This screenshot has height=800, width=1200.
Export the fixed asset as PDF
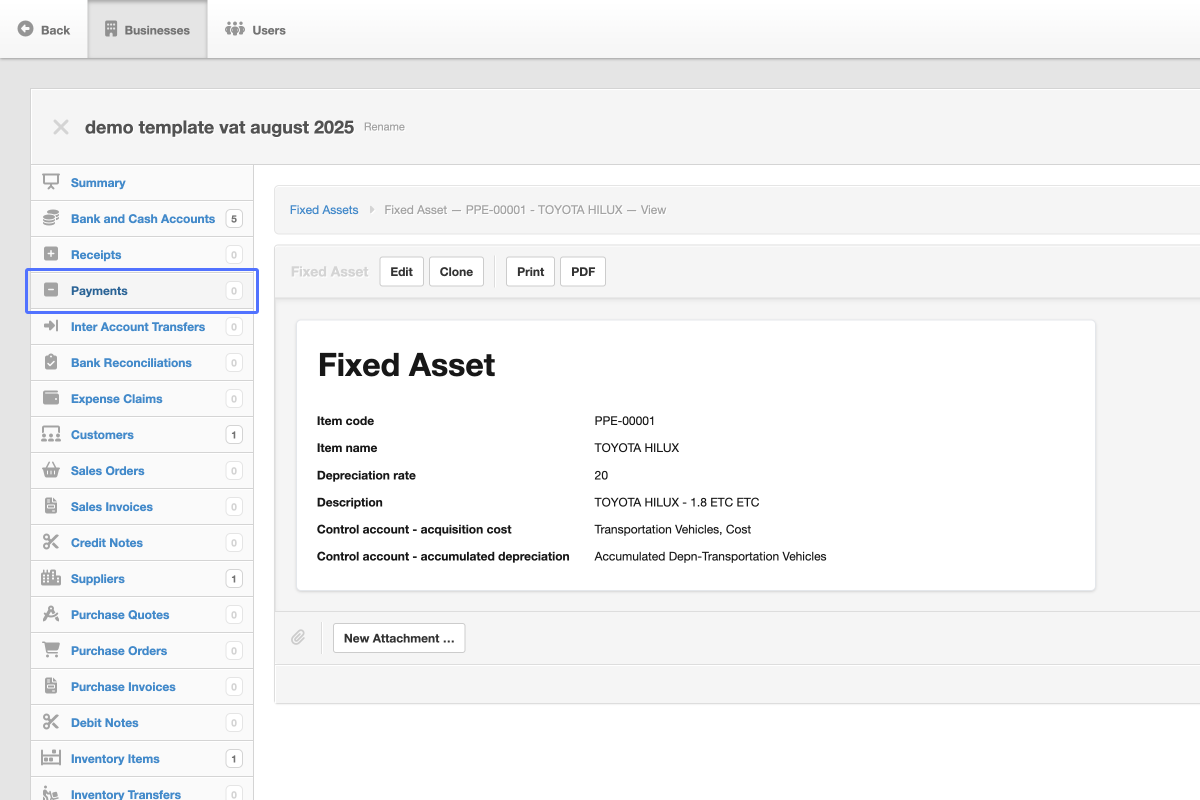point(582,272)
